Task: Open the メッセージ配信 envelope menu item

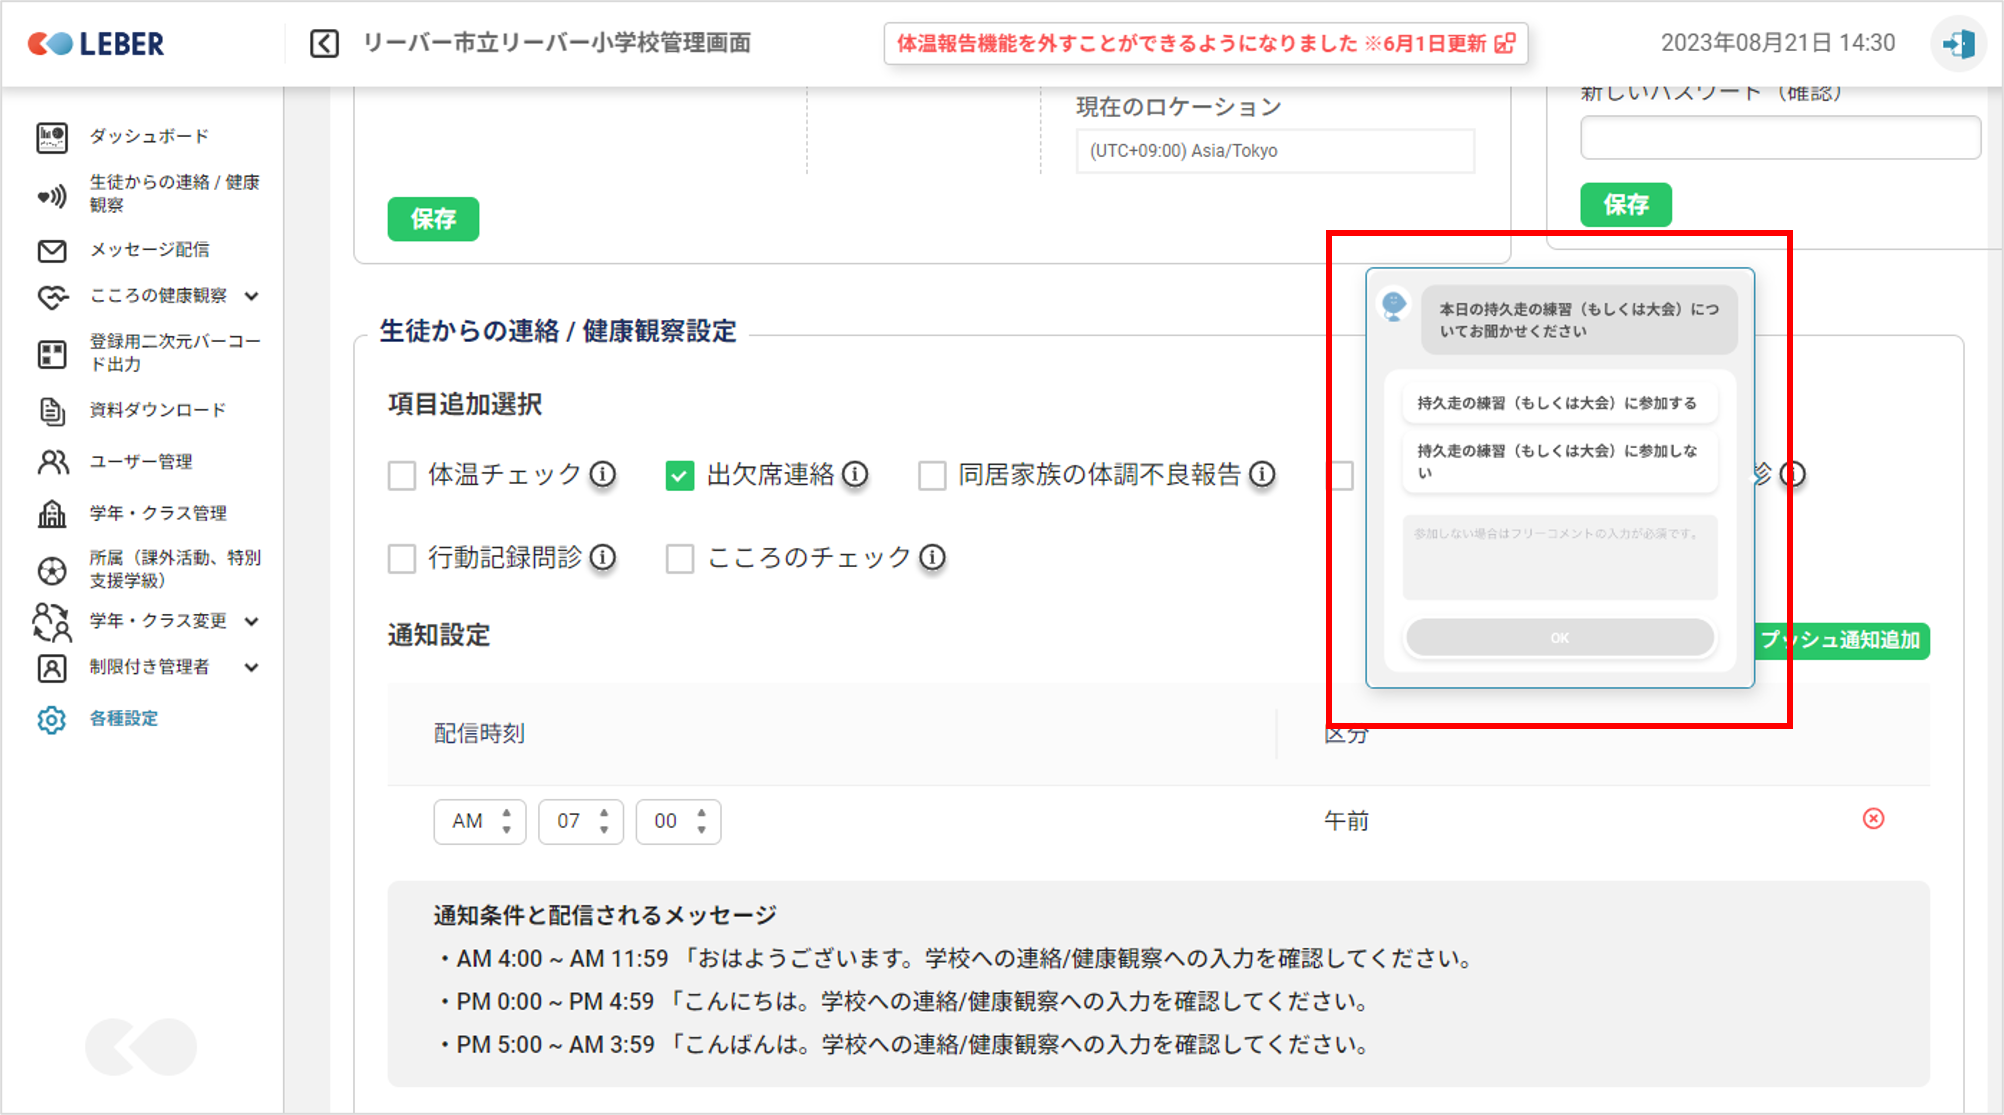Action: click(x=148, y=250)
